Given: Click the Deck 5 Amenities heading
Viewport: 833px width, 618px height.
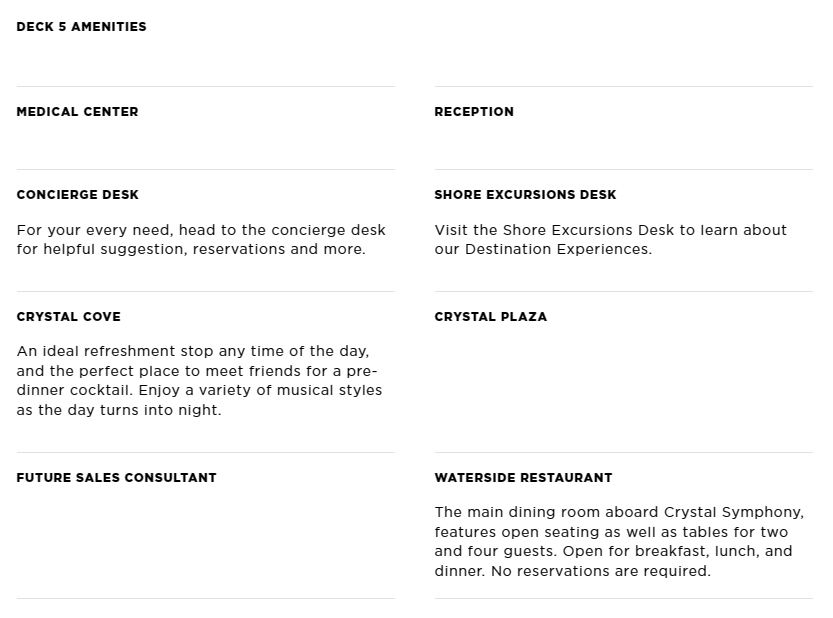Looking at the screenshot, I should coord(81,27).
